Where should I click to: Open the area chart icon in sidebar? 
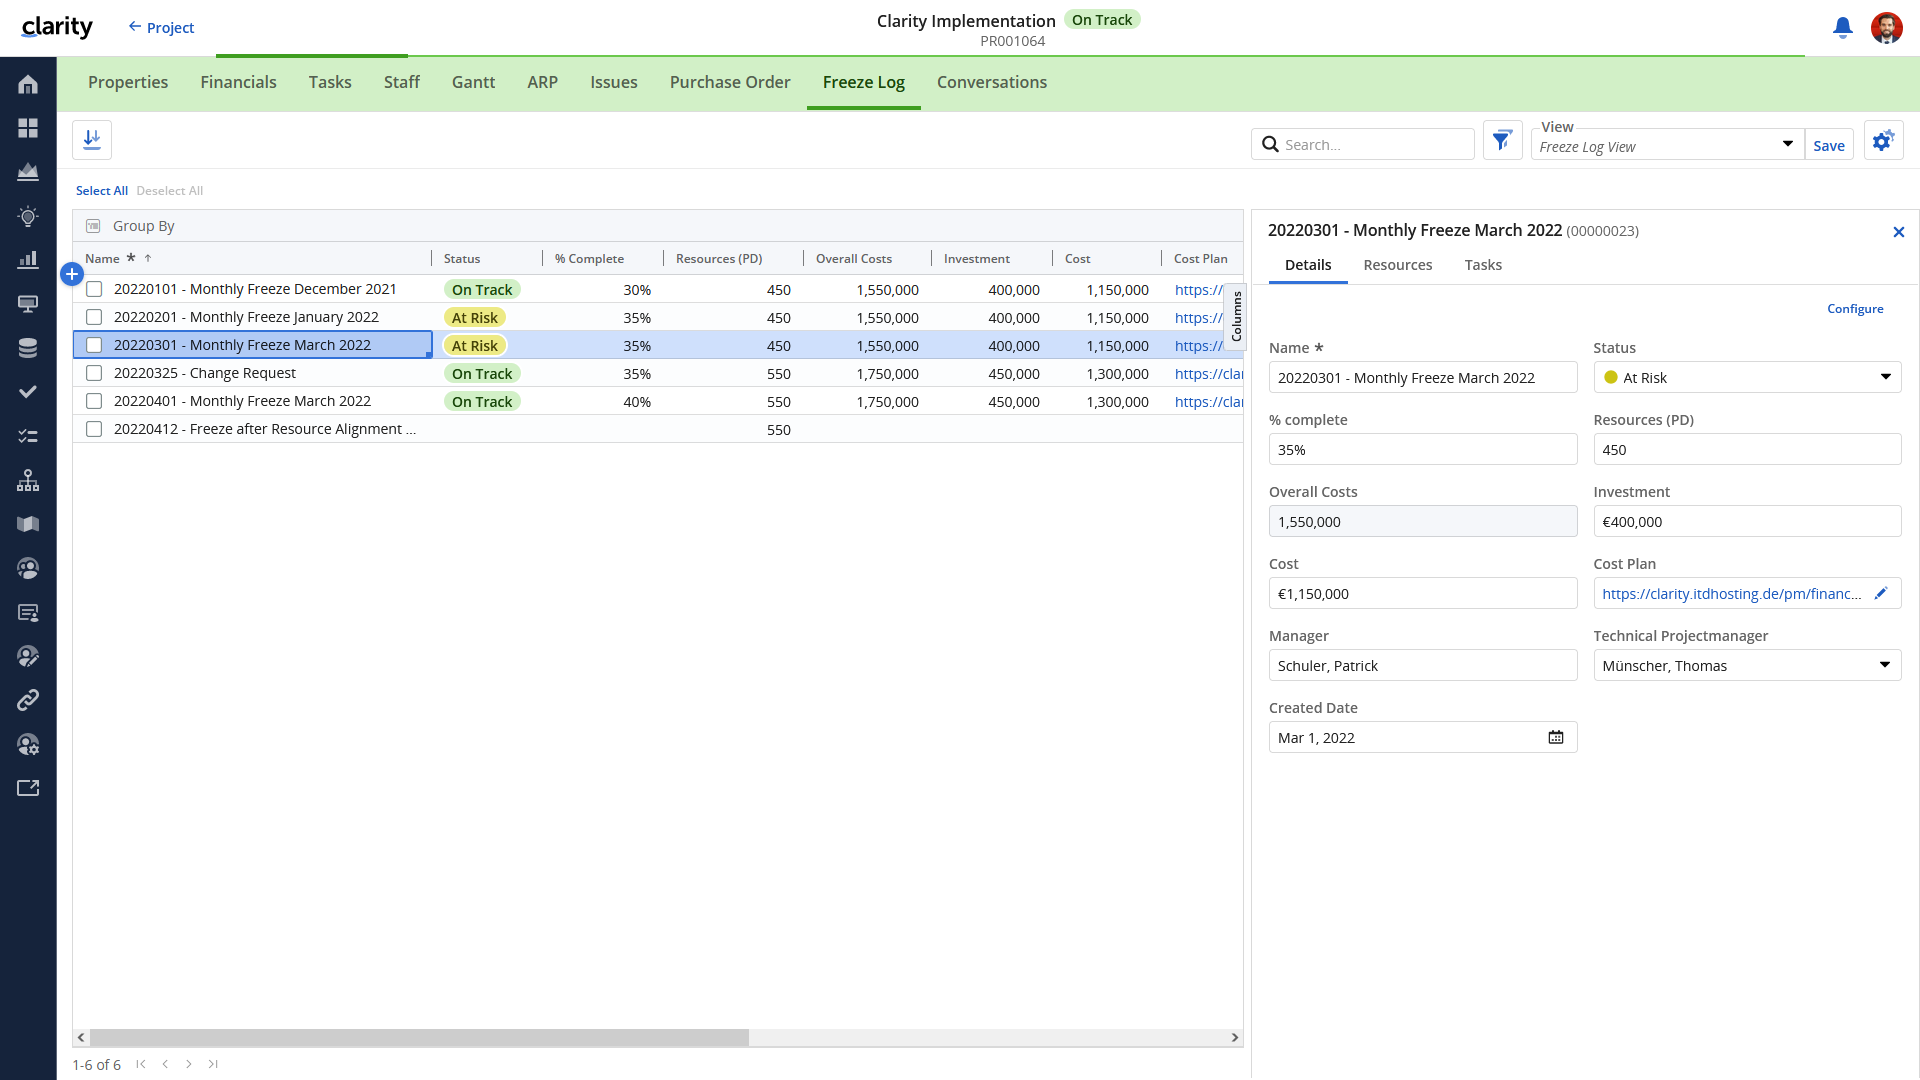point(28,172)
